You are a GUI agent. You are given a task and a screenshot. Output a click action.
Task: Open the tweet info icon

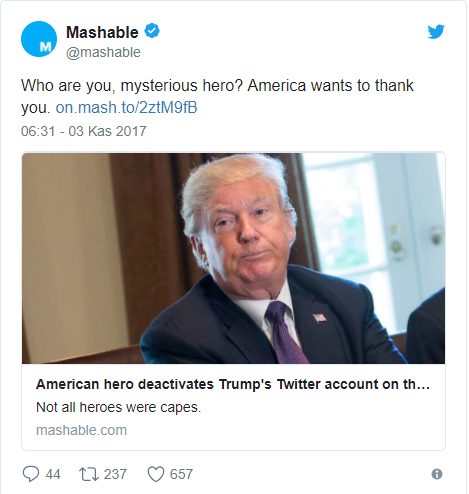(x=437, y=474)
